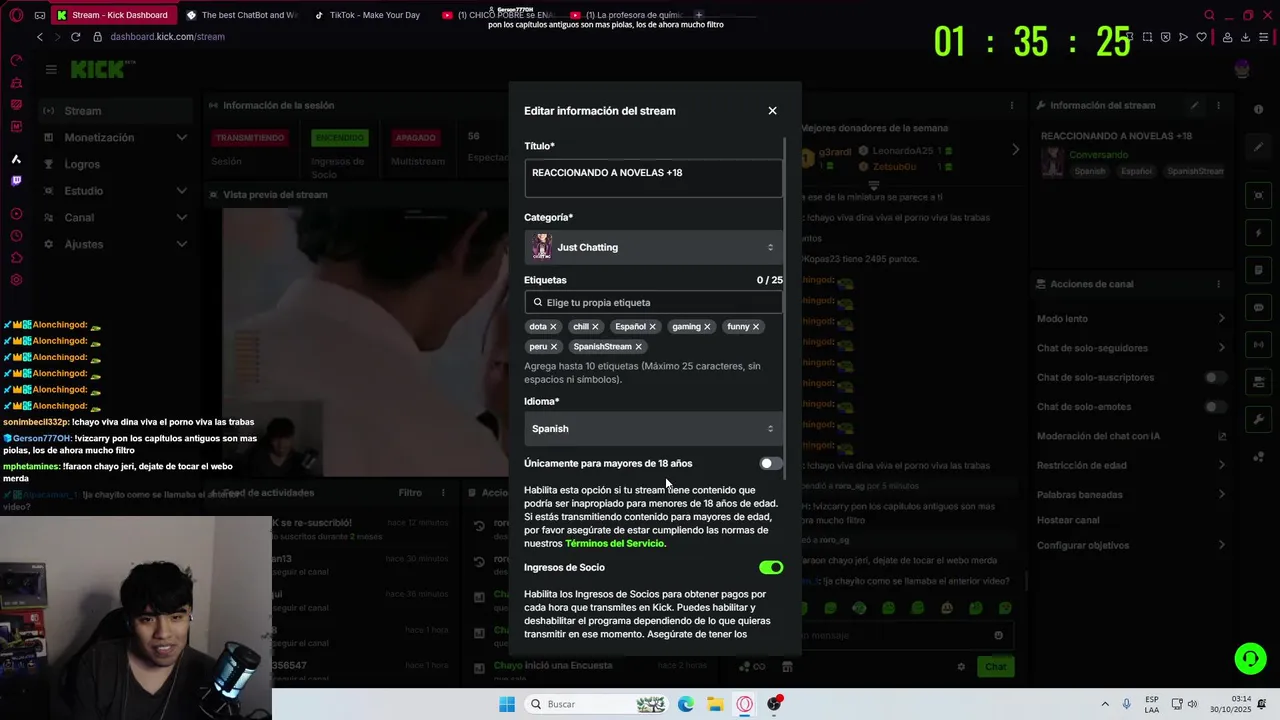Image resolution: width=1280 pixels, height=720 pixels.
Task: Click the chat bubble icon in right rail
Action: (1258, 307)
